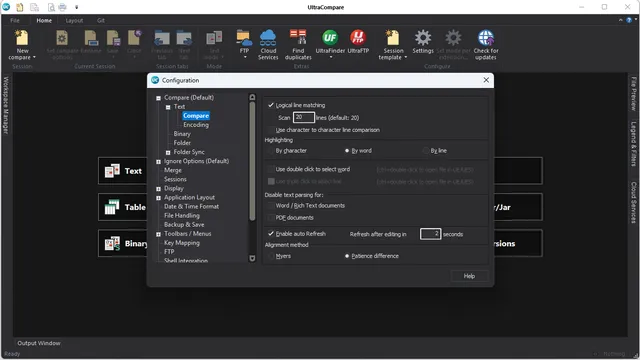The width and height of the screenshot is (640, 360).
Task: Open the FTP ribbon icon
Action: click(244, 38)
